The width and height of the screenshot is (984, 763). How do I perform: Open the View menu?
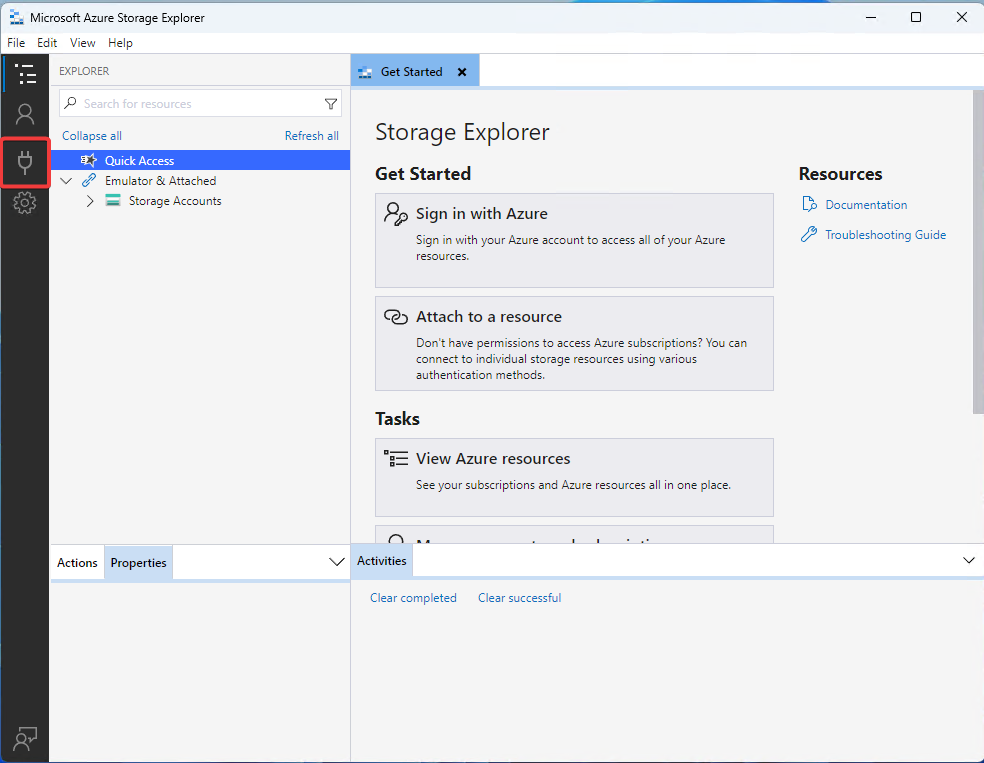83,43
